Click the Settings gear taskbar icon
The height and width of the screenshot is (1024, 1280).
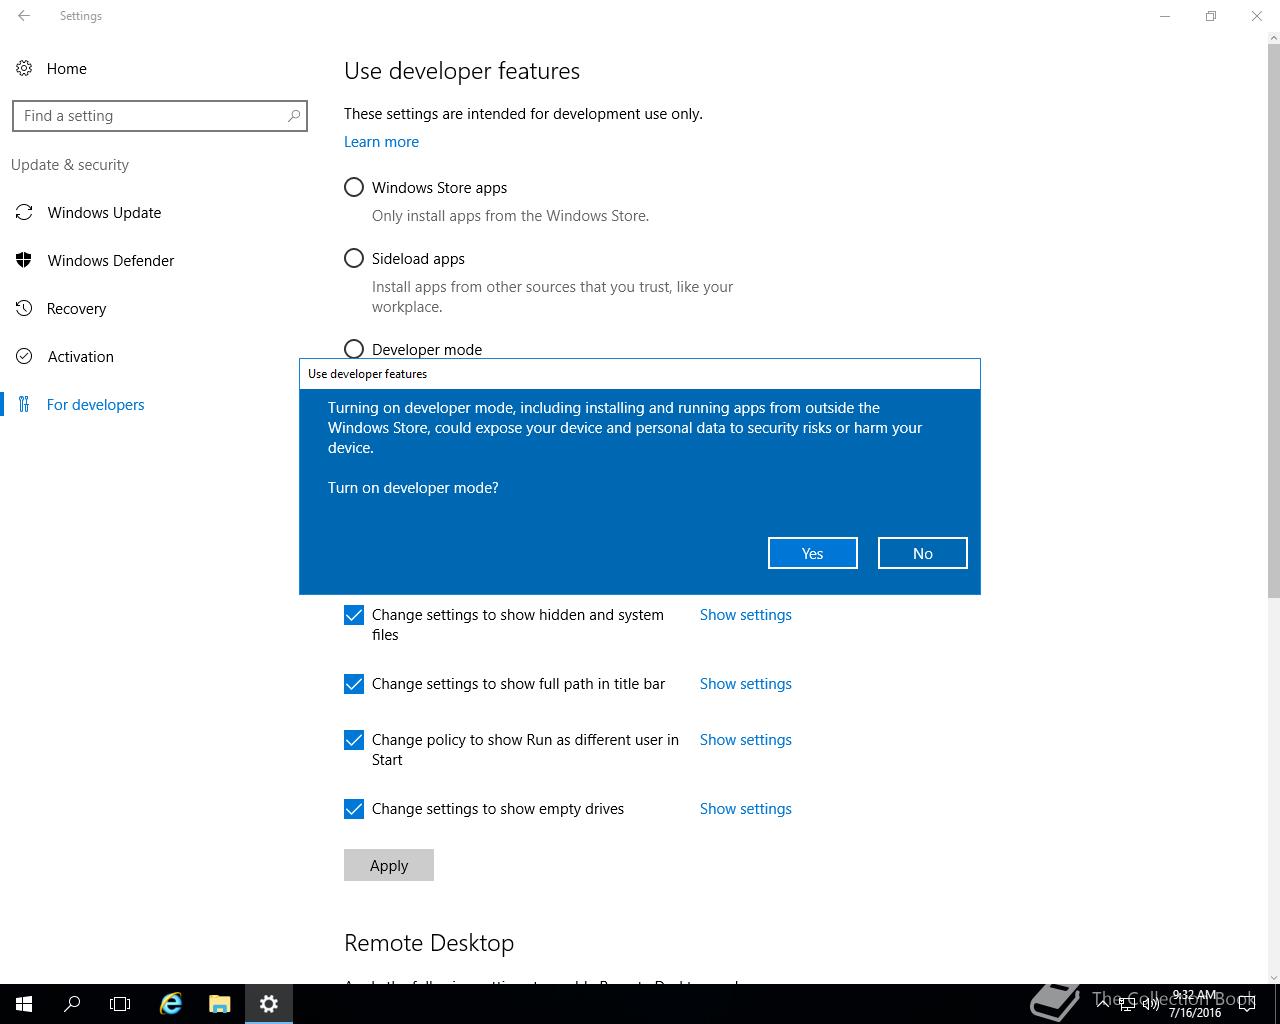coord(268,1004)
